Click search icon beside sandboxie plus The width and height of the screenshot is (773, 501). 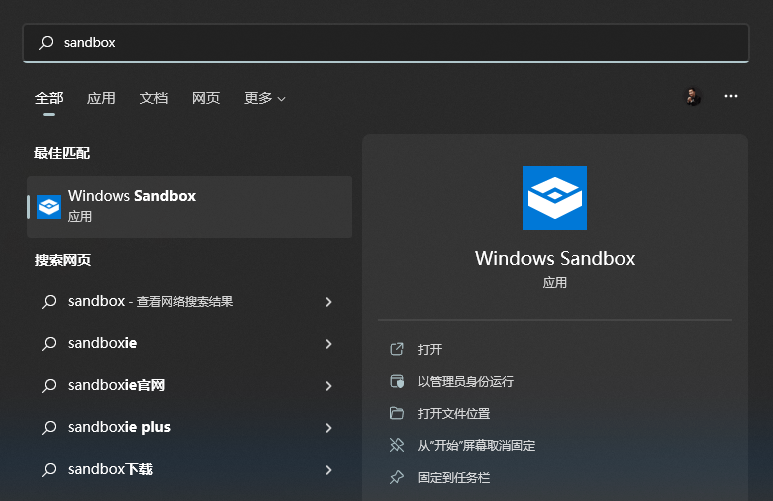[x=49, y=428]
